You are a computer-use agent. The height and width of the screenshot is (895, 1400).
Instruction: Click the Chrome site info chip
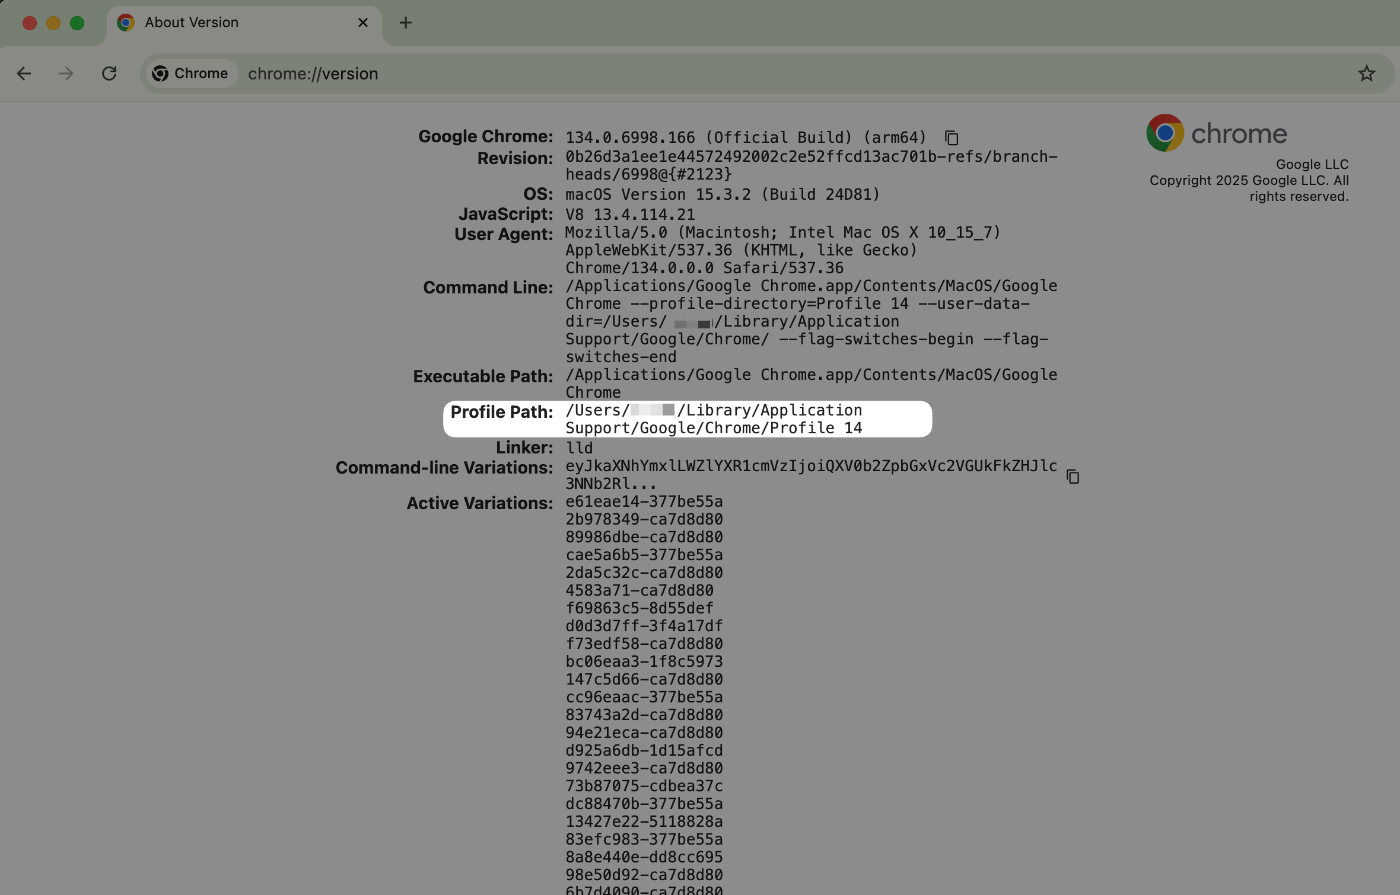click(191, 73)
